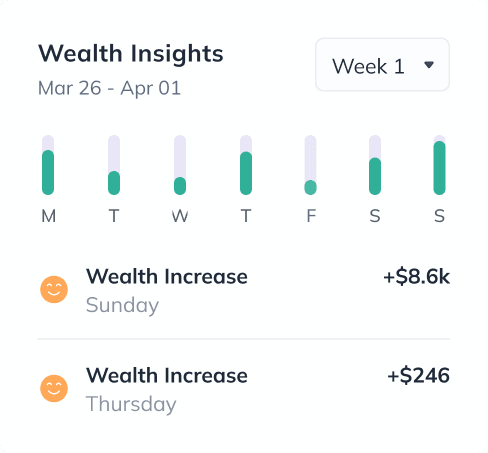488x453 pixels.
Task: Click the W day label
Action: click(180, 216)
